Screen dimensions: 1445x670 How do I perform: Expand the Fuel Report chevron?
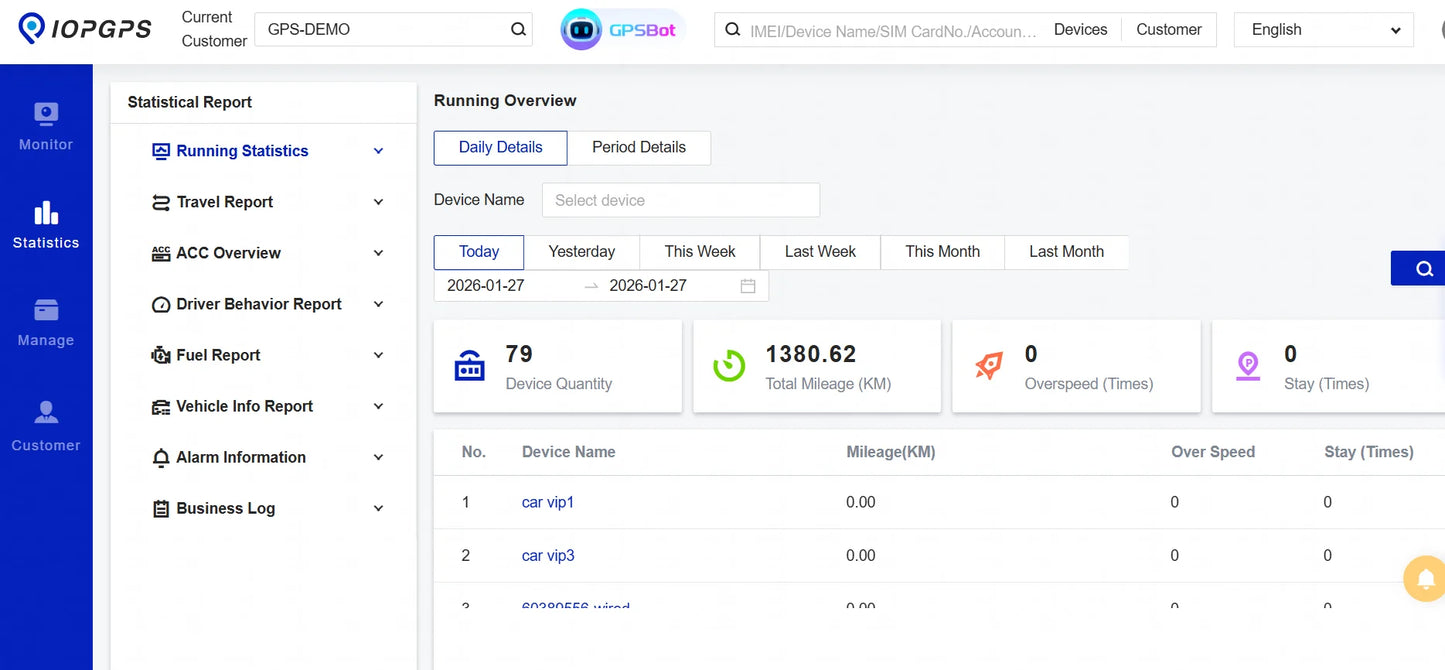tap(378, 355)
